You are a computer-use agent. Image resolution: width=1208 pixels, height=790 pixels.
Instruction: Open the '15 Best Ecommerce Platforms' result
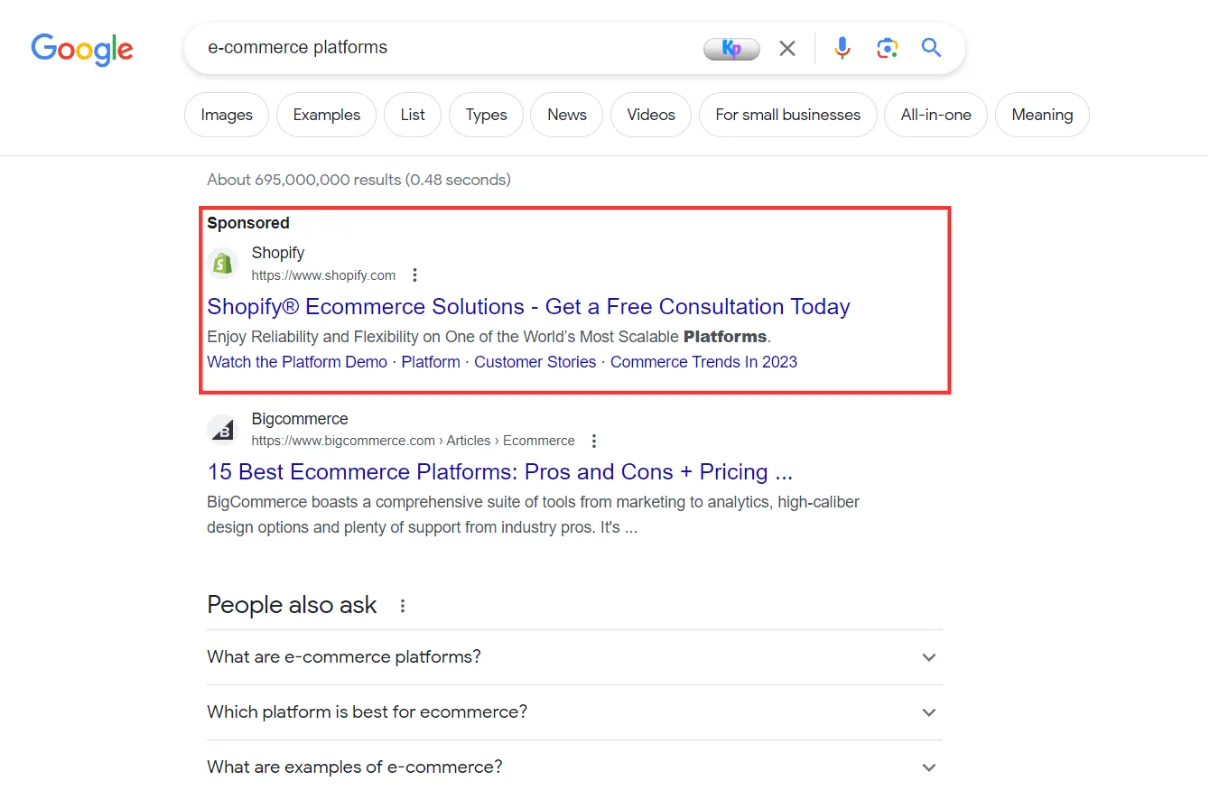coord(499,471)
